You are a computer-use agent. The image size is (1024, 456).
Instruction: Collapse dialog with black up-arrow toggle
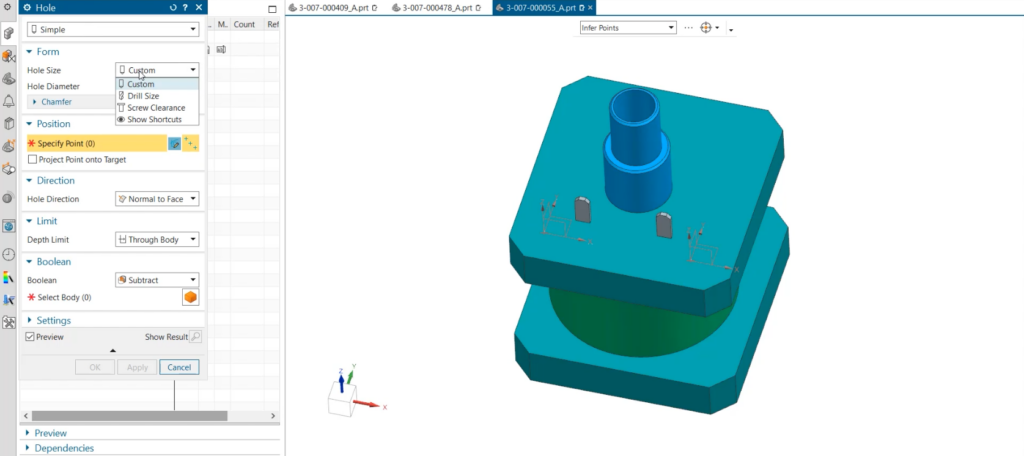click(x=112, y=351)
